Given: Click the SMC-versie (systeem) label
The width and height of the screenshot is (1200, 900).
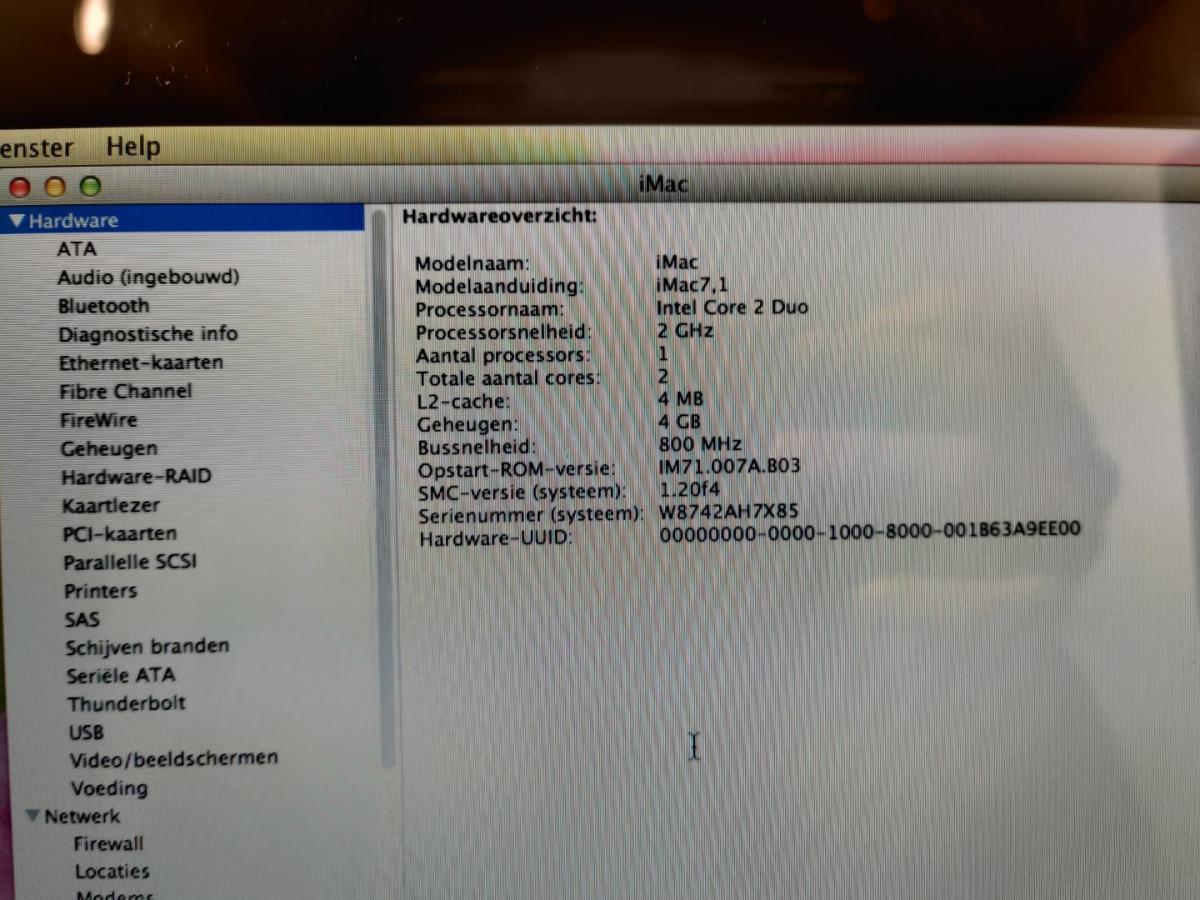Looking at the screenshot, I should pyautogui.click(x=522, y=492).
